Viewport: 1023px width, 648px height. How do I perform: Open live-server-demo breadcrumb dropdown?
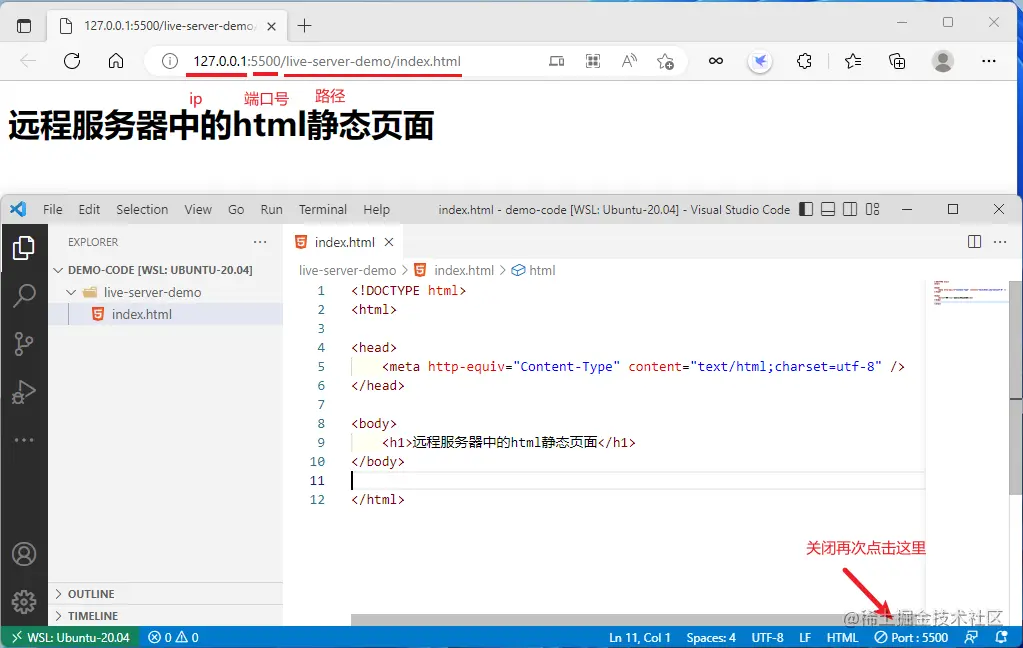[x=347, y=270]
